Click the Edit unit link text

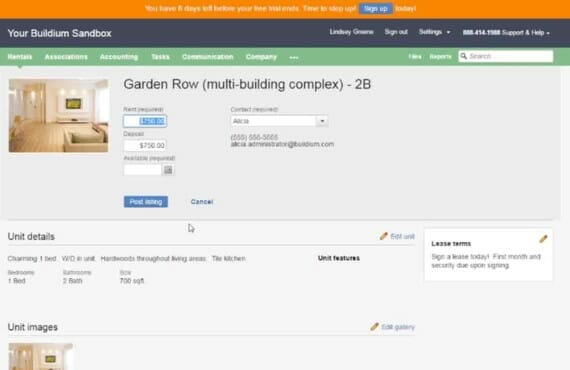click(x=402, y=236)
